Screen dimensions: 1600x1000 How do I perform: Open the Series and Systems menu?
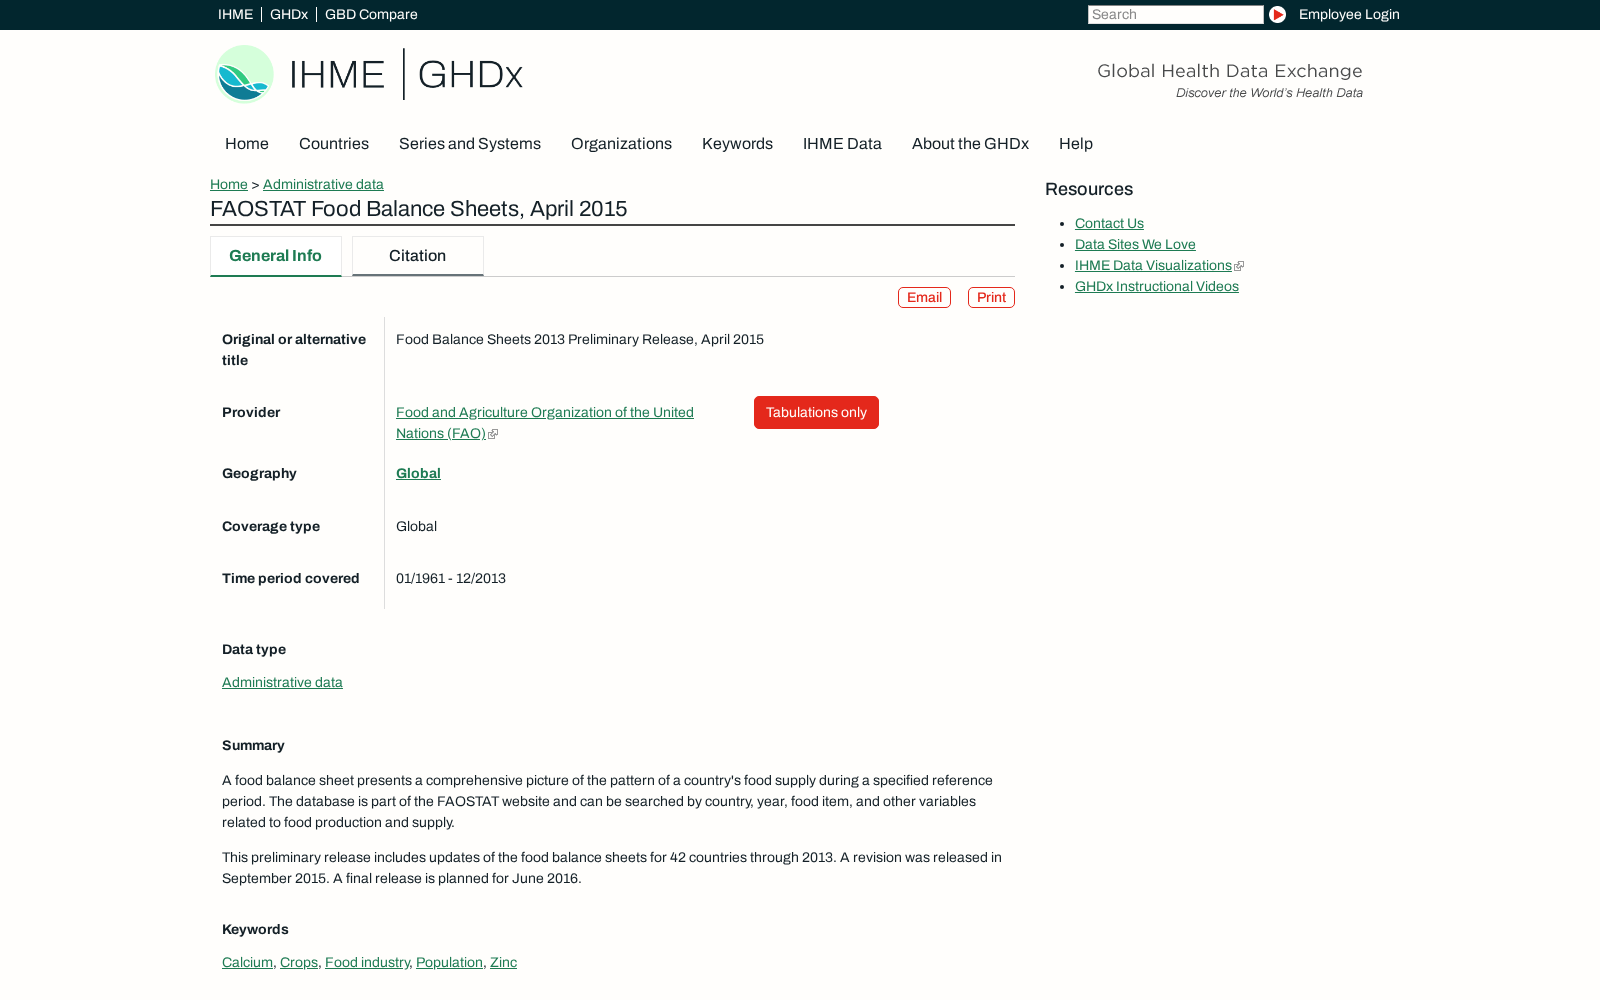(x=470, y=144)
